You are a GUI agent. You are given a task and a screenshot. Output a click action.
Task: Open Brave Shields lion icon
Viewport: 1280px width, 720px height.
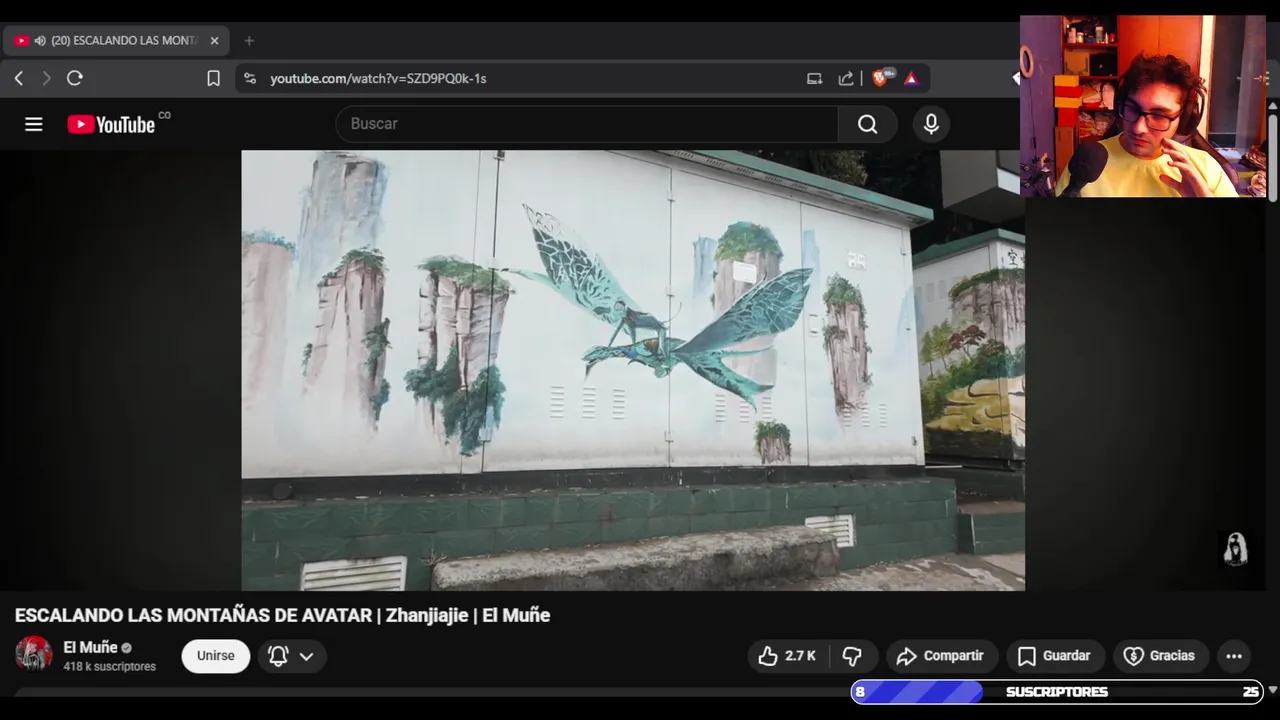(882, 78)
